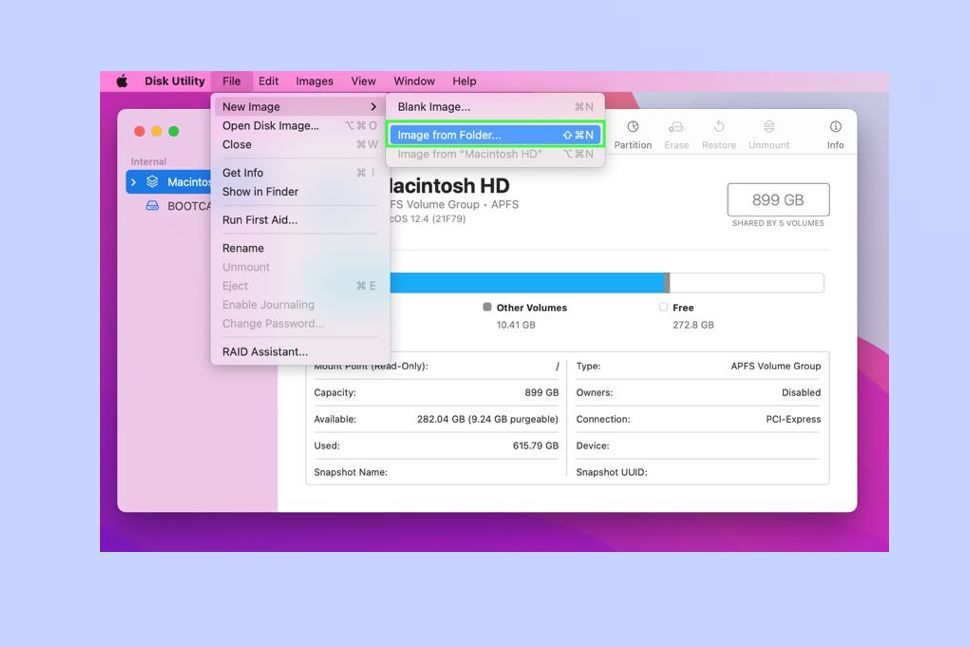Toggle the Macintosh HD sidebar disclosure chevron
This screenshot has width=970, height=647.
tap(135, 181)
